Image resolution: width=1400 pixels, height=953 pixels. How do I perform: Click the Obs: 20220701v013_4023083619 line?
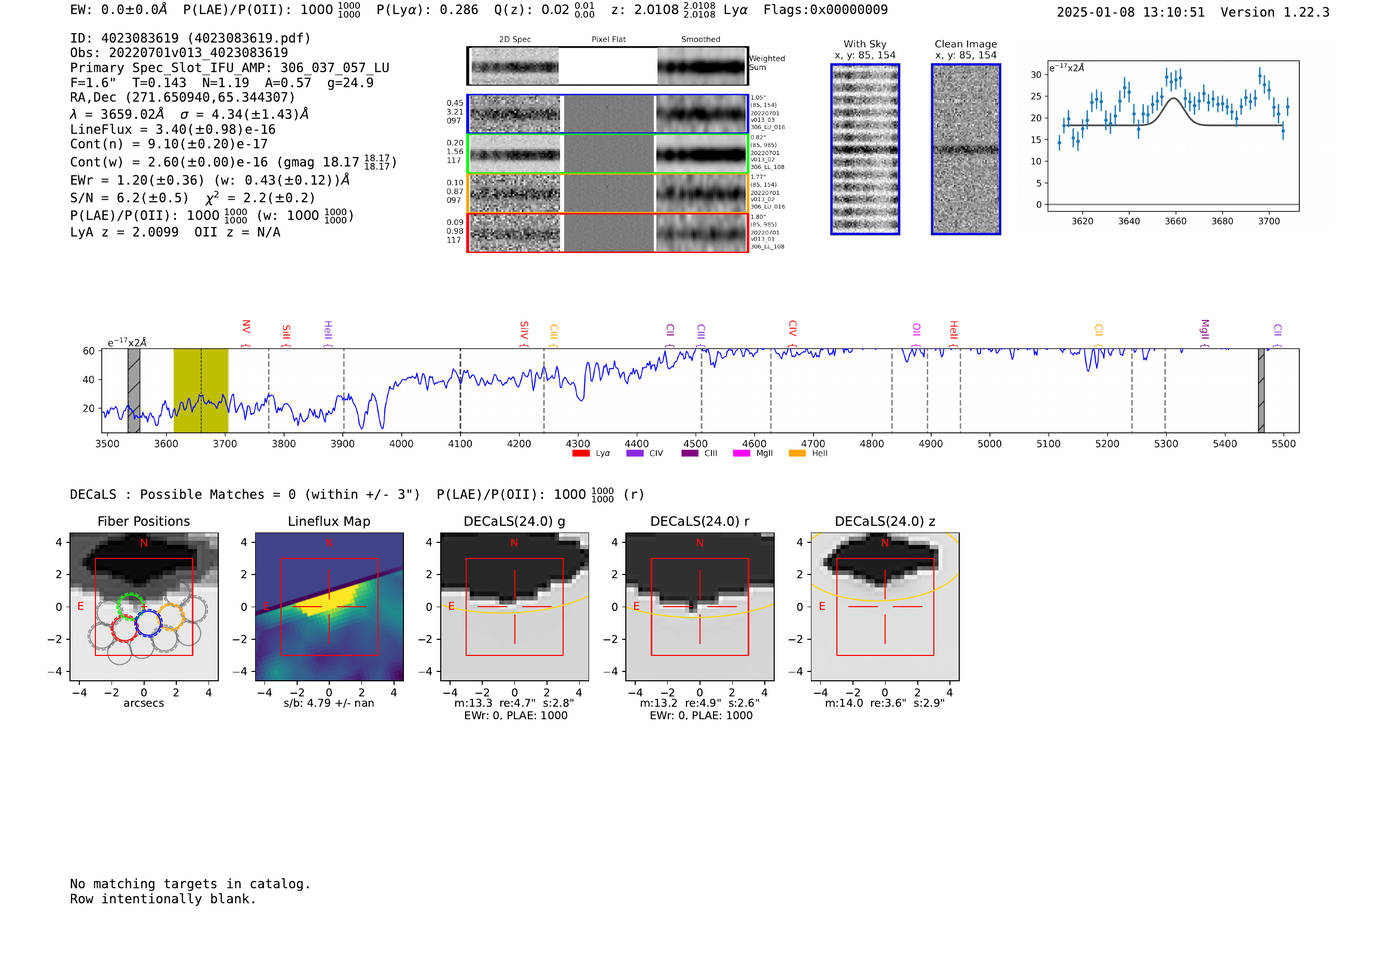click(x=179, y=53)
